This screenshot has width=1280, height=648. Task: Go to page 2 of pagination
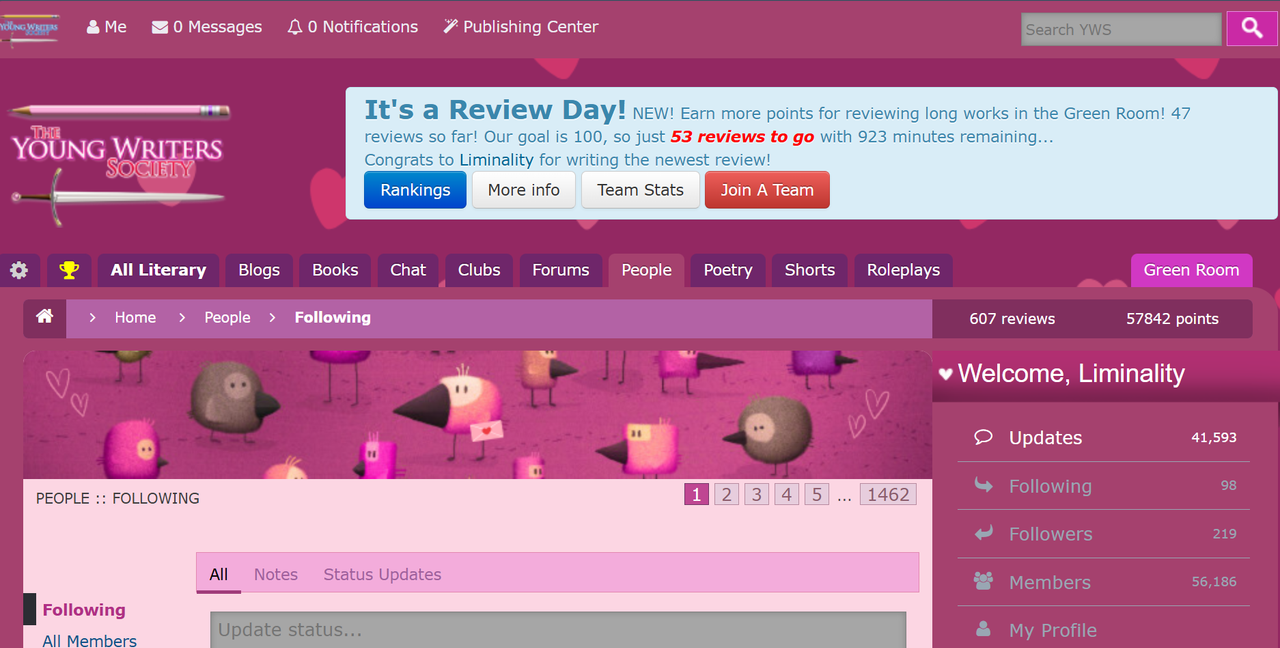point(727,494)
